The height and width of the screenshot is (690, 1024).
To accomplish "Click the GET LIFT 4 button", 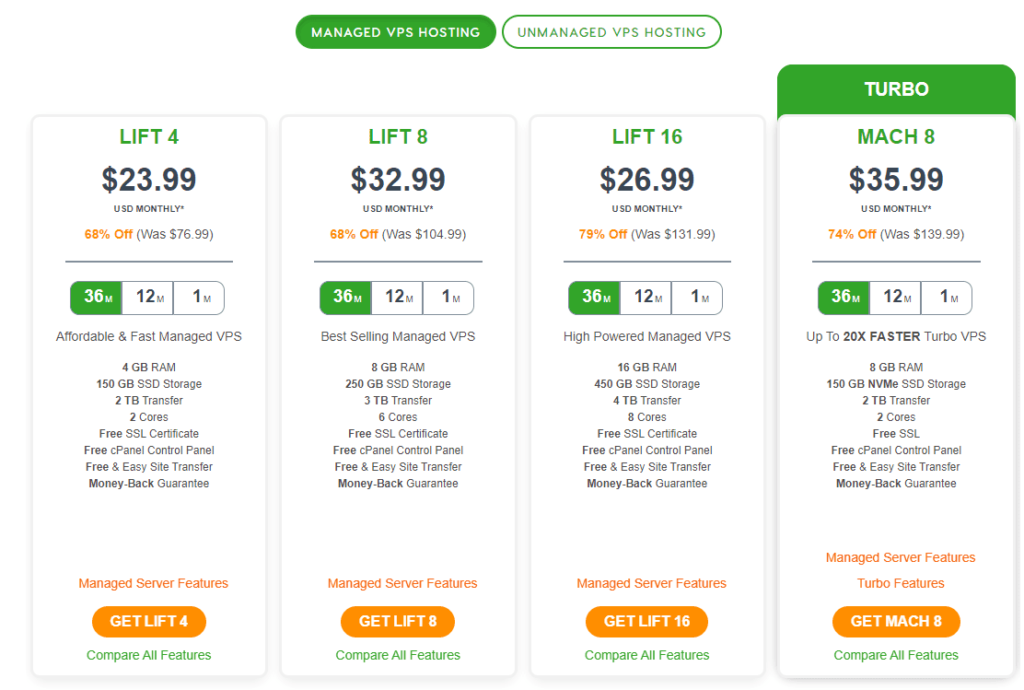I will [149, 621].
